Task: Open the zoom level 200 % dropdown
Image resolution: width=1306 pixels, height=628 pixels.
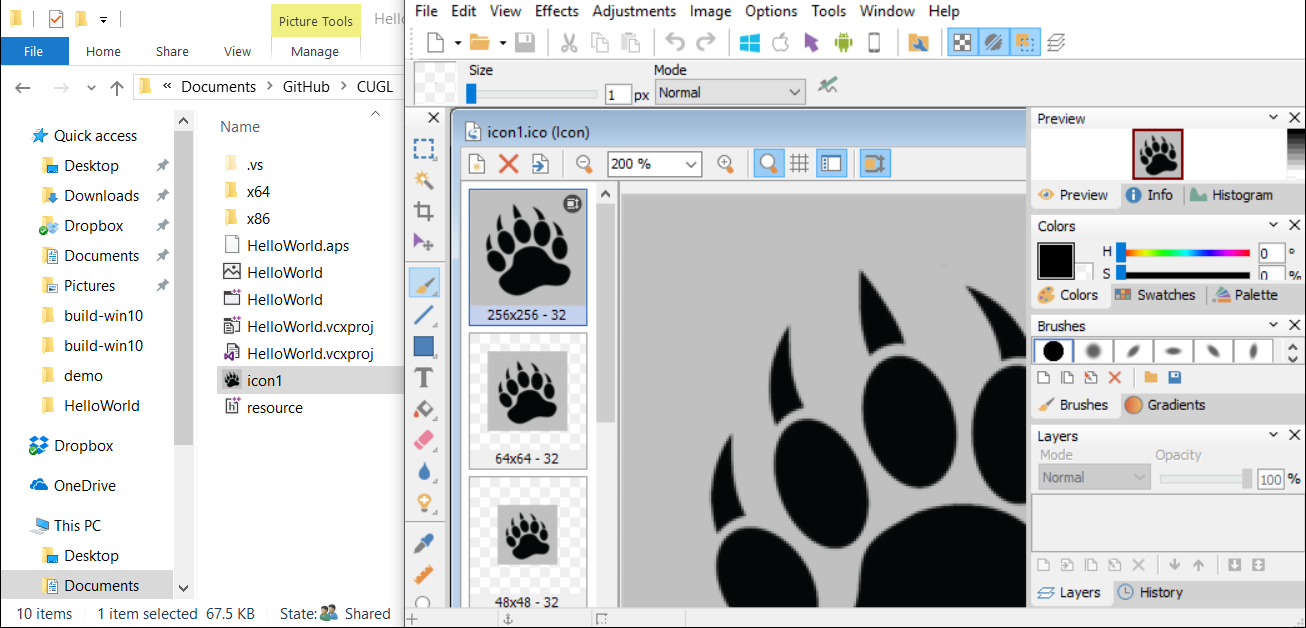Action: [x=691, y=164]
